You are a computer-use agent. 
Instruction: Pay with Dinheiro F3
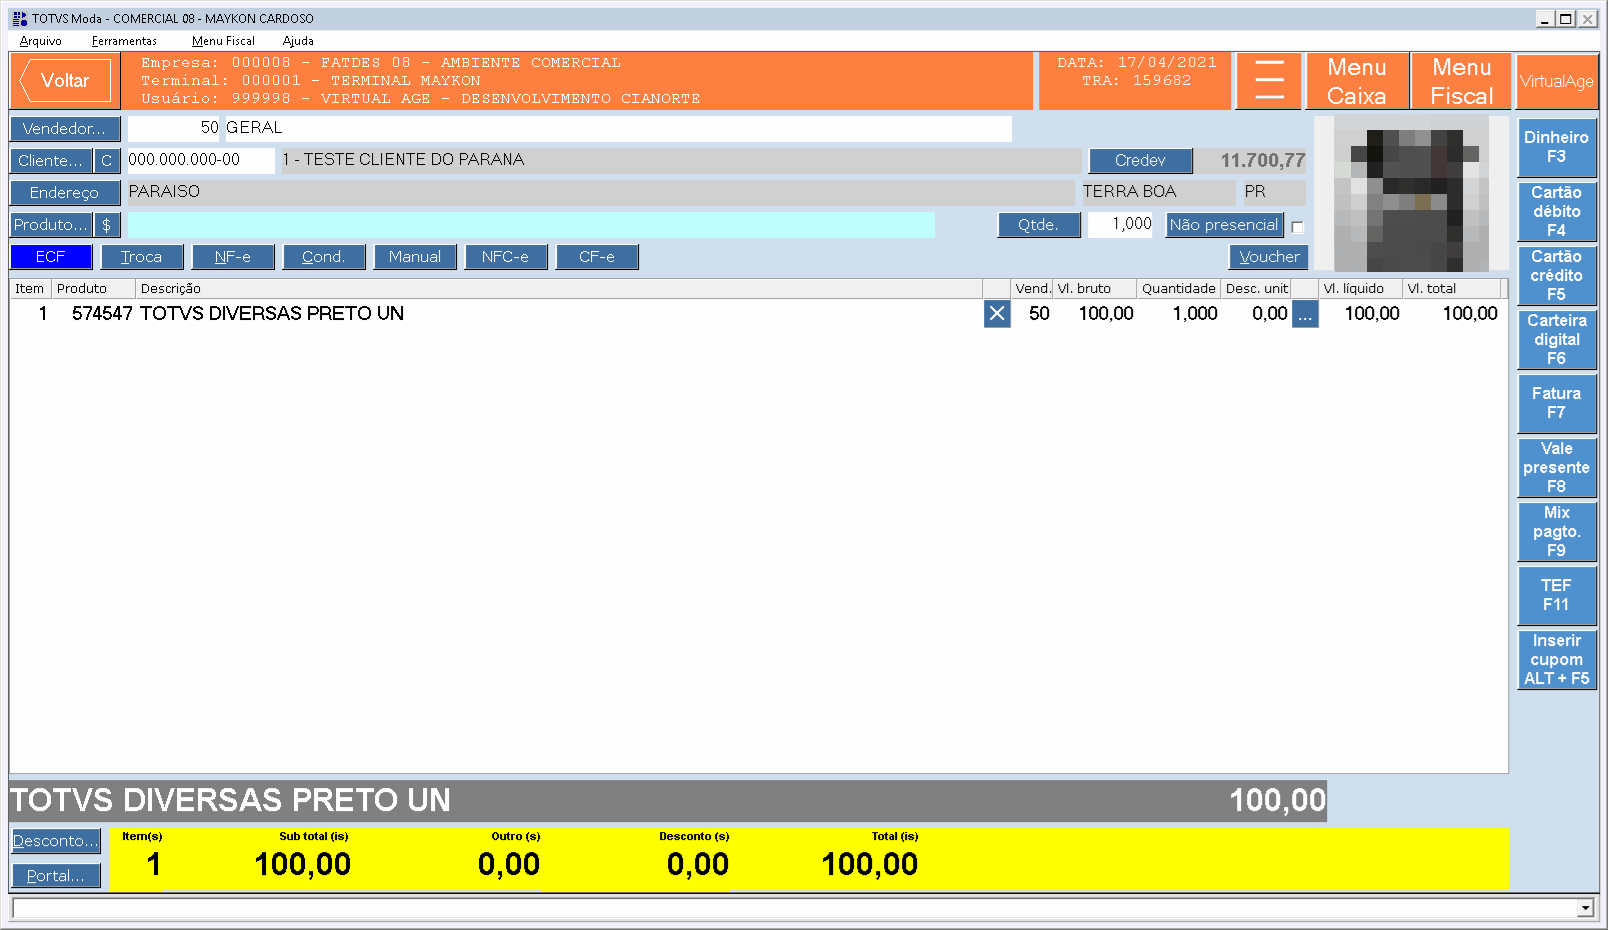point(1557,147)
